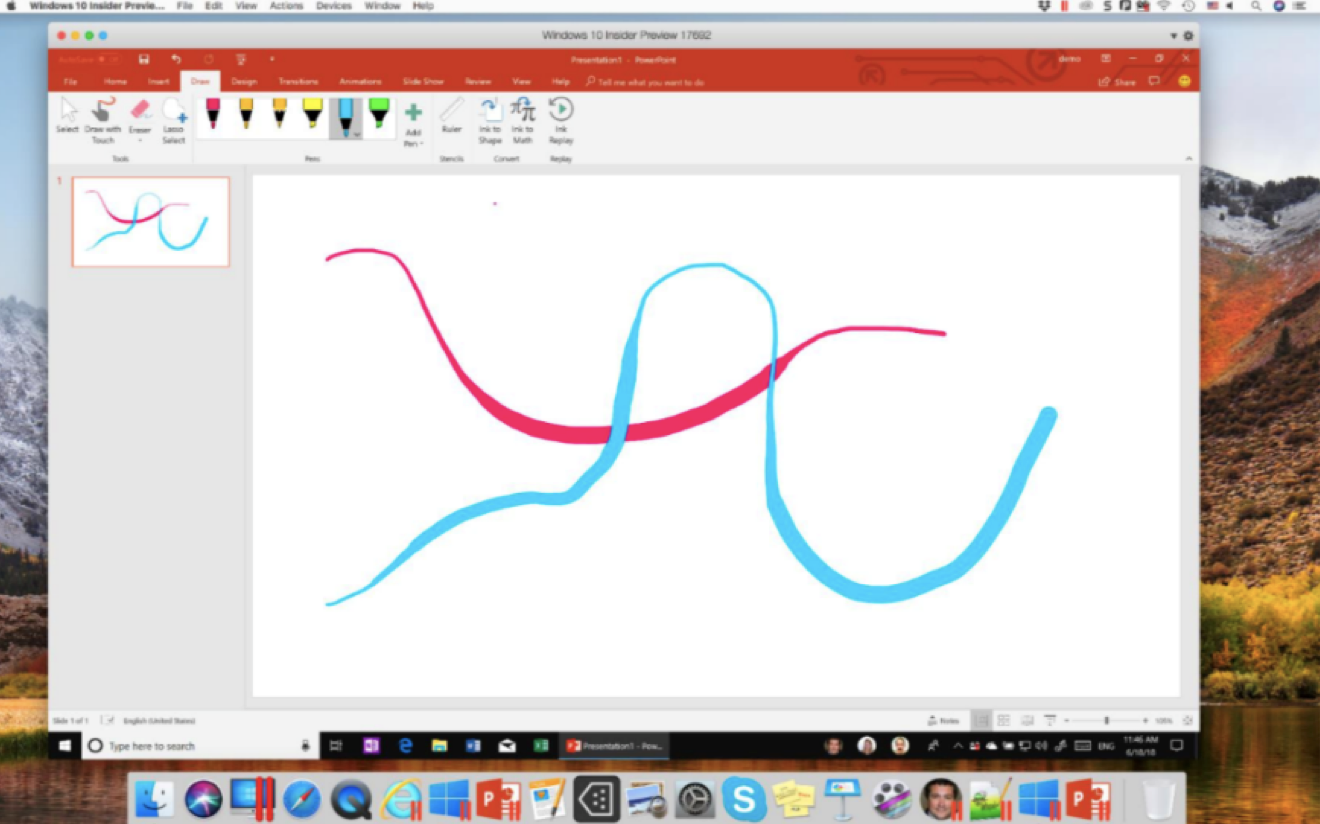The height and width of the screenshot is (824, 1320).
Task: Choose the Select arrow tool
Action: 67,117
